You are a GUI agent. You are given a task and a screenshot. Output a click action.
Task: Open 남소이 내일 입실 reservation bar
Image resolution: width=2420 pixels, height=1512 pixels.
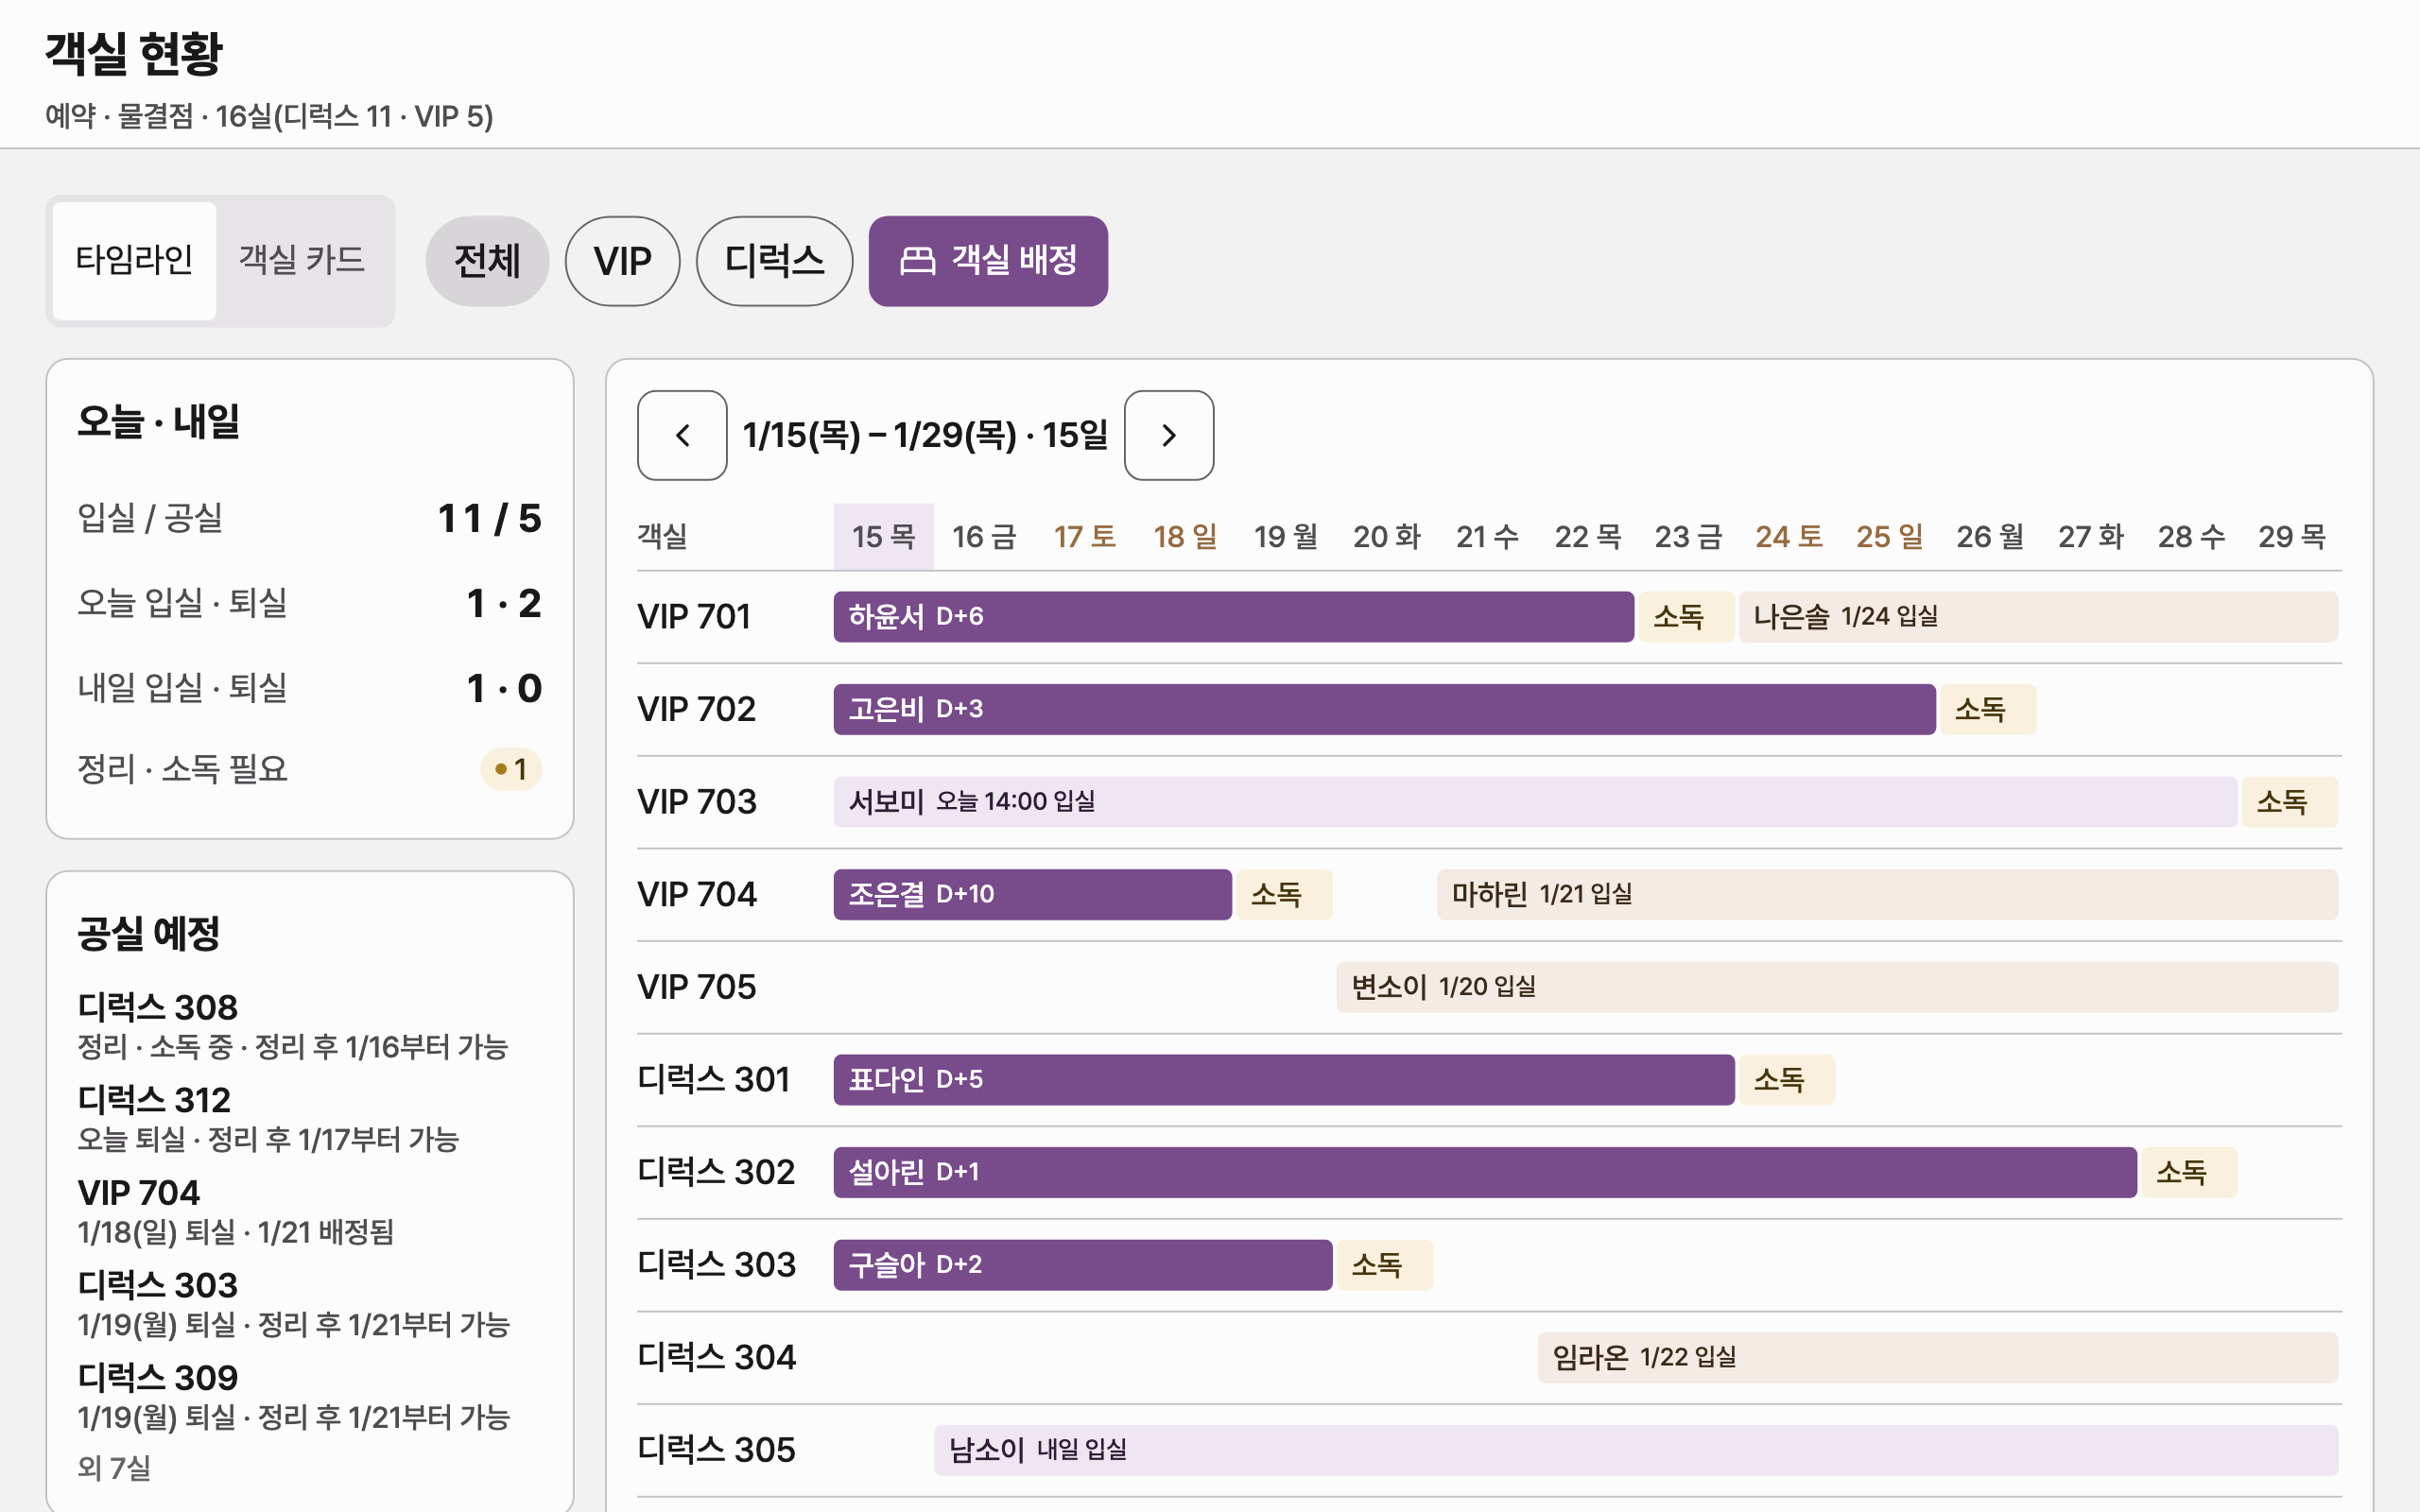coord(1636,1450)
